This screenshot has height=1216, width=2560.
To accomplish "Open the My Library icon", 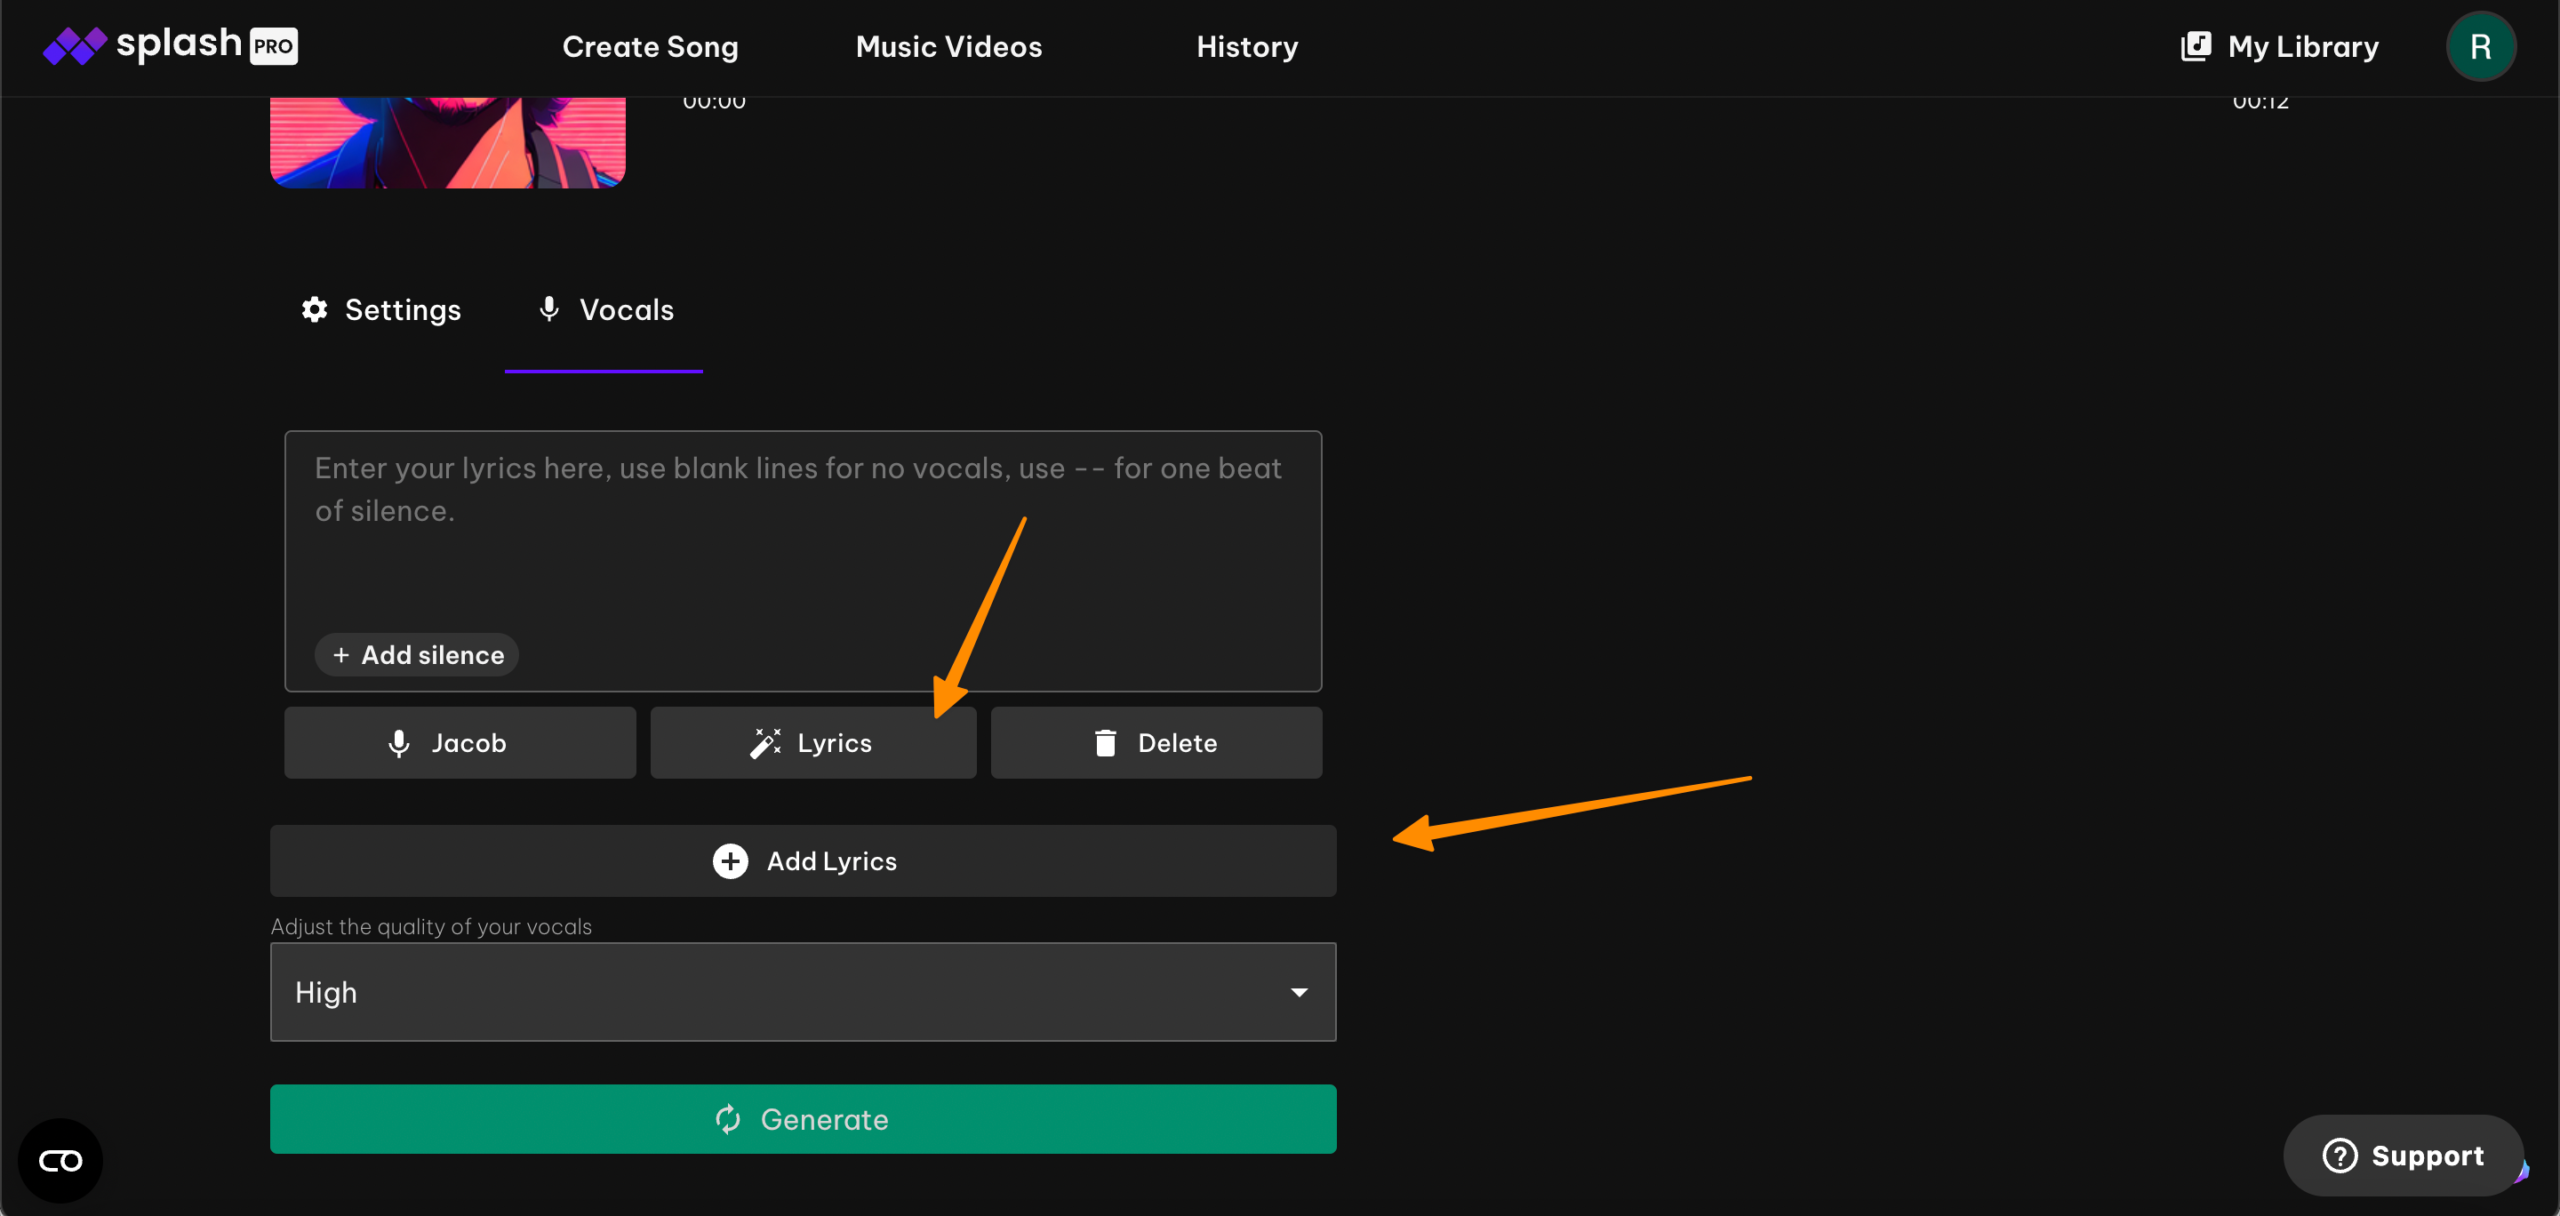I will 2195,46.
